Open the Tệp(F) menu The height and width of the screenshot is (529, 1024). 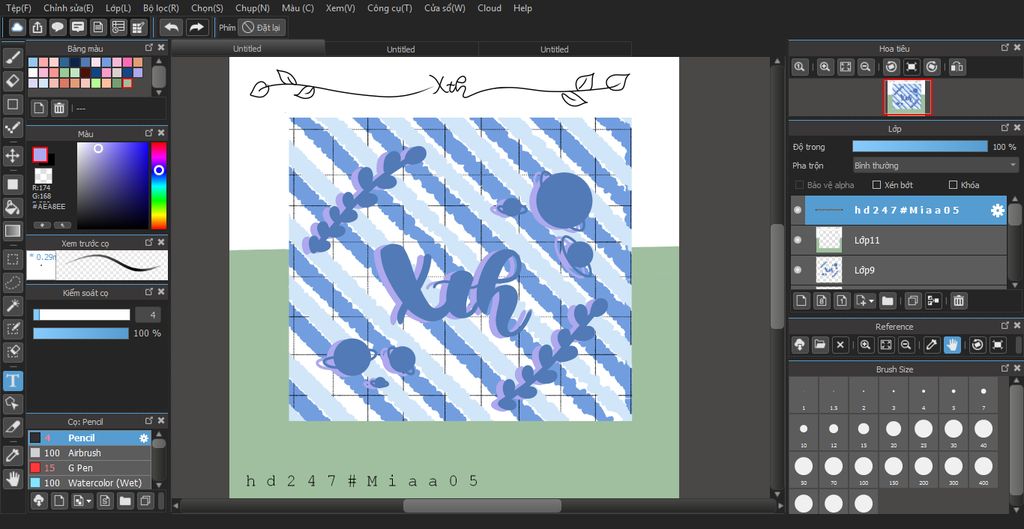point(18,8)
